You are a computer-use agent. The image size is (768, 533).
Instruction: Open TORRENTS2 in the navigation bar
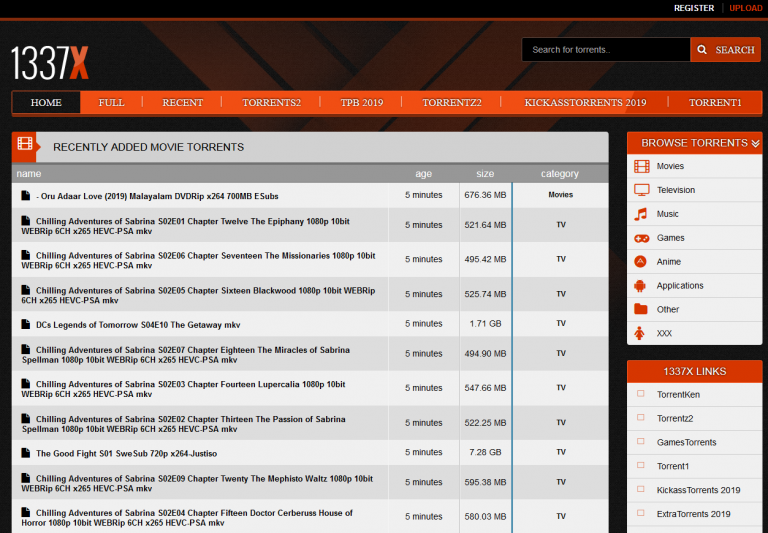[271, 102]
